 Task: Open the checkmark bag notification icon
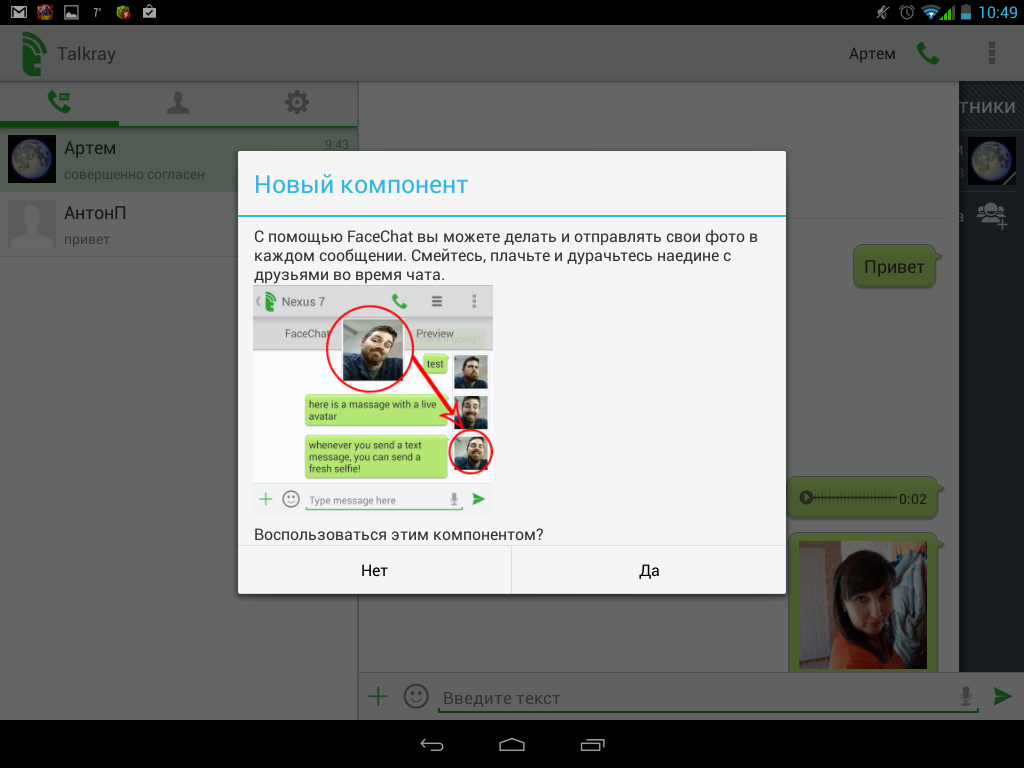tap(150, 12)
